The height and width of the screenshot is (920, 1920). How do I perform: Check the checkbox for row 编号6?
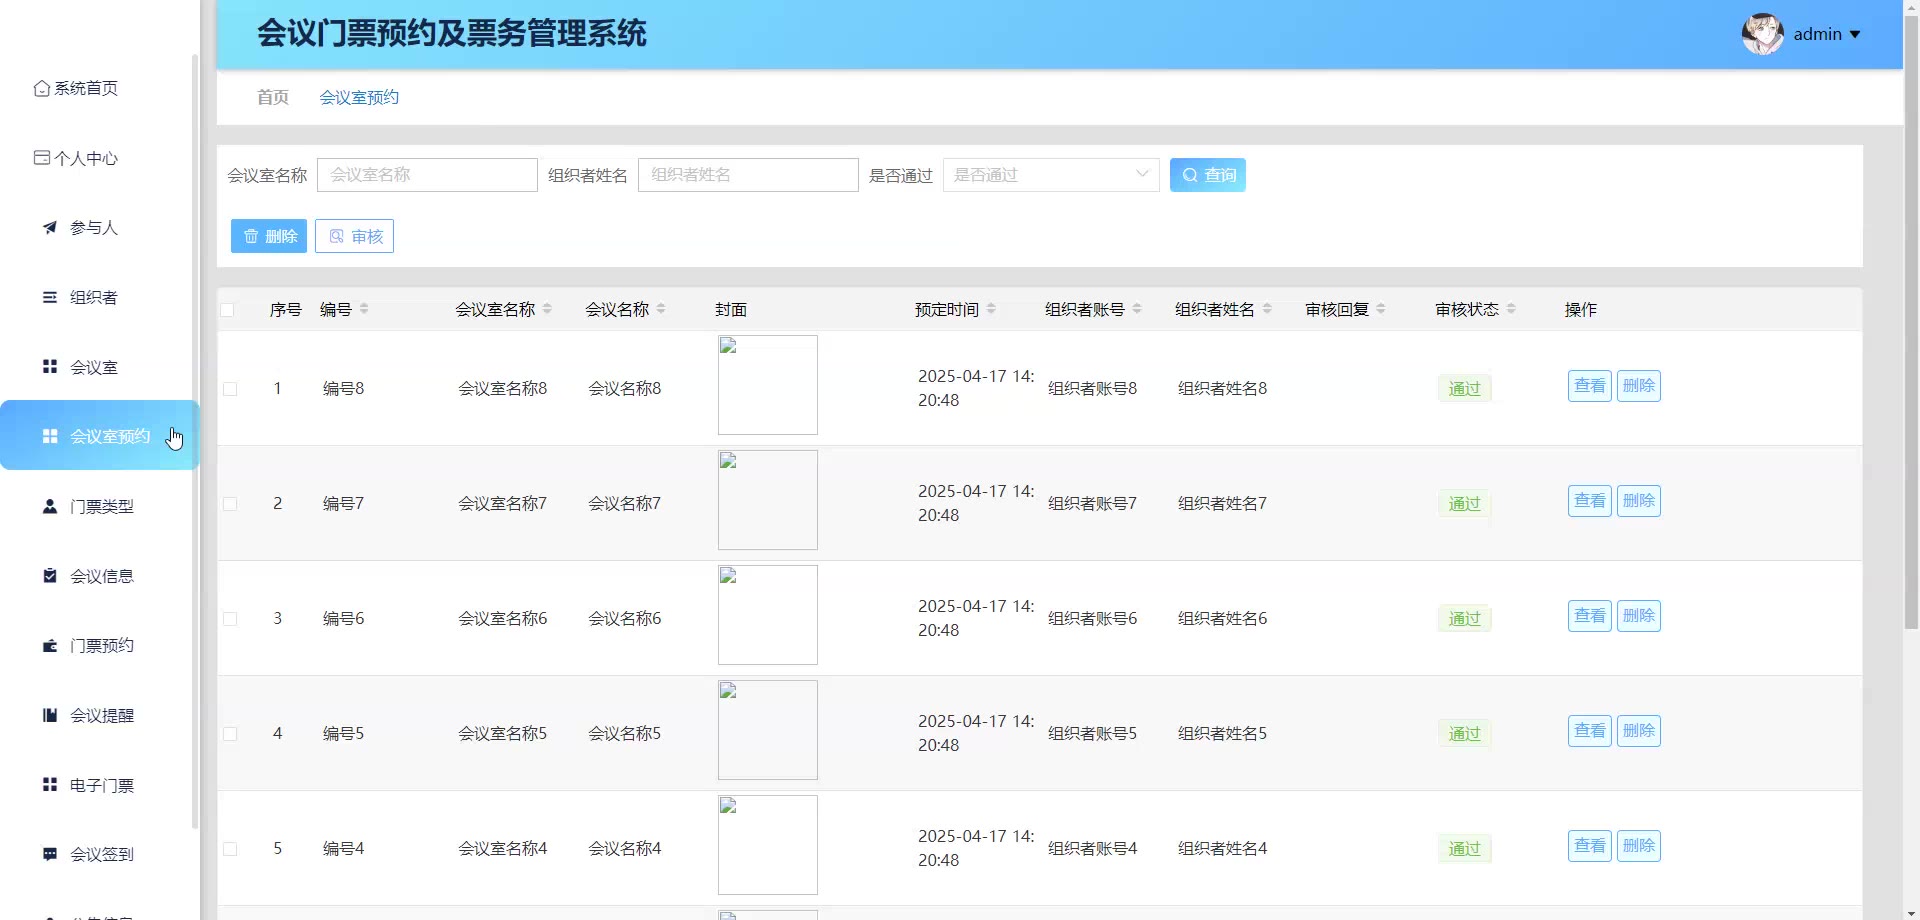pos(230,619)
